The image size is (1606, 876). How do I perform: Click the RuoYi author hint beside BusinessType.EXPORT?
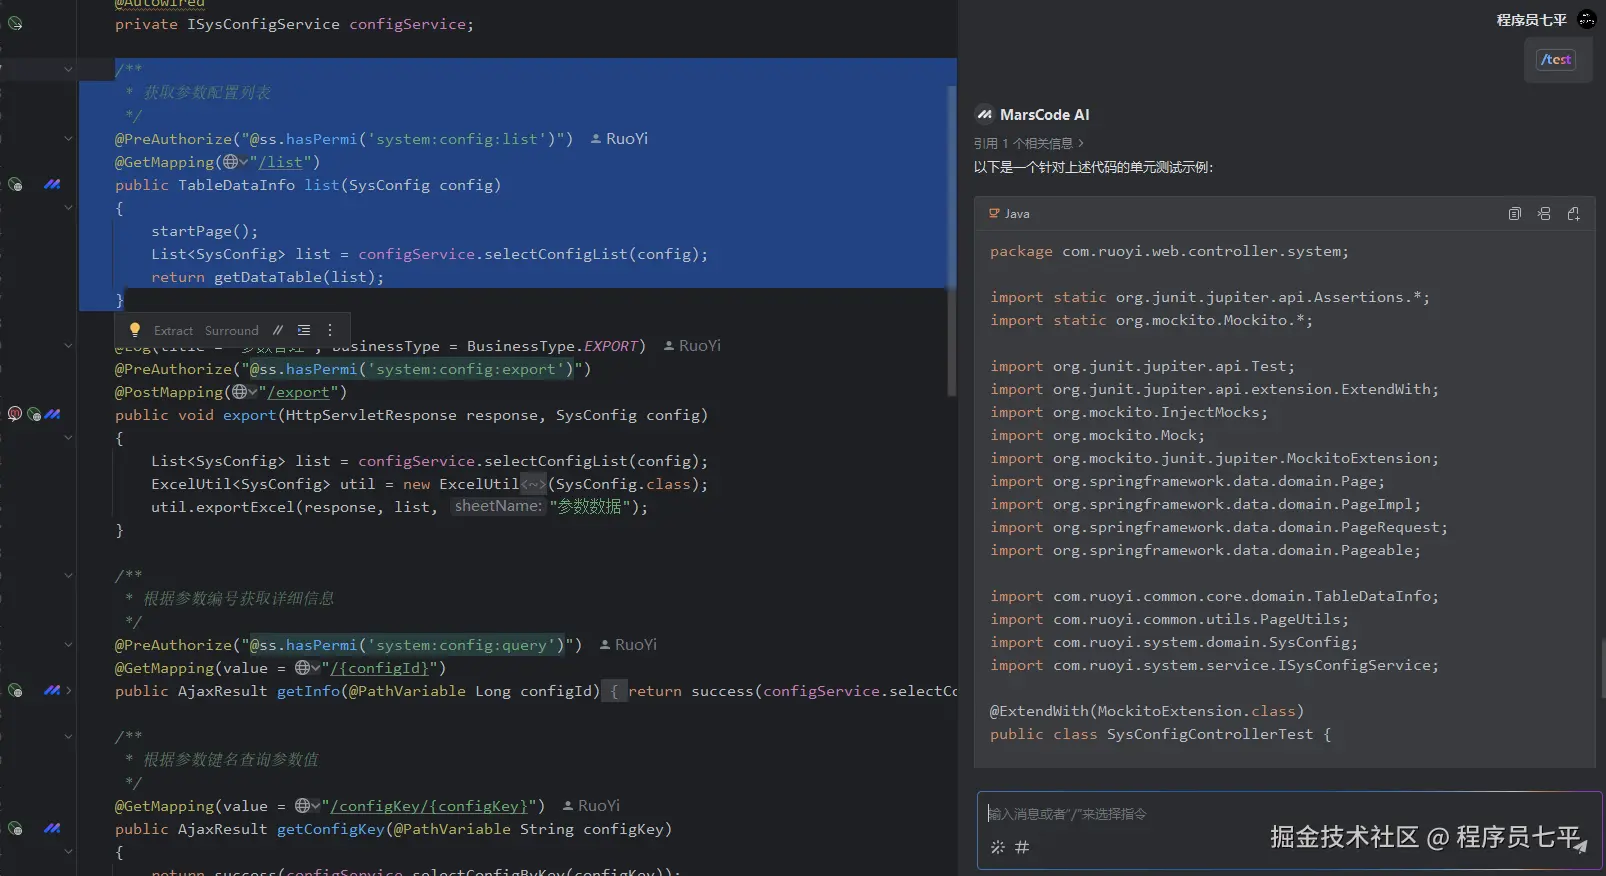click(692, 346)
